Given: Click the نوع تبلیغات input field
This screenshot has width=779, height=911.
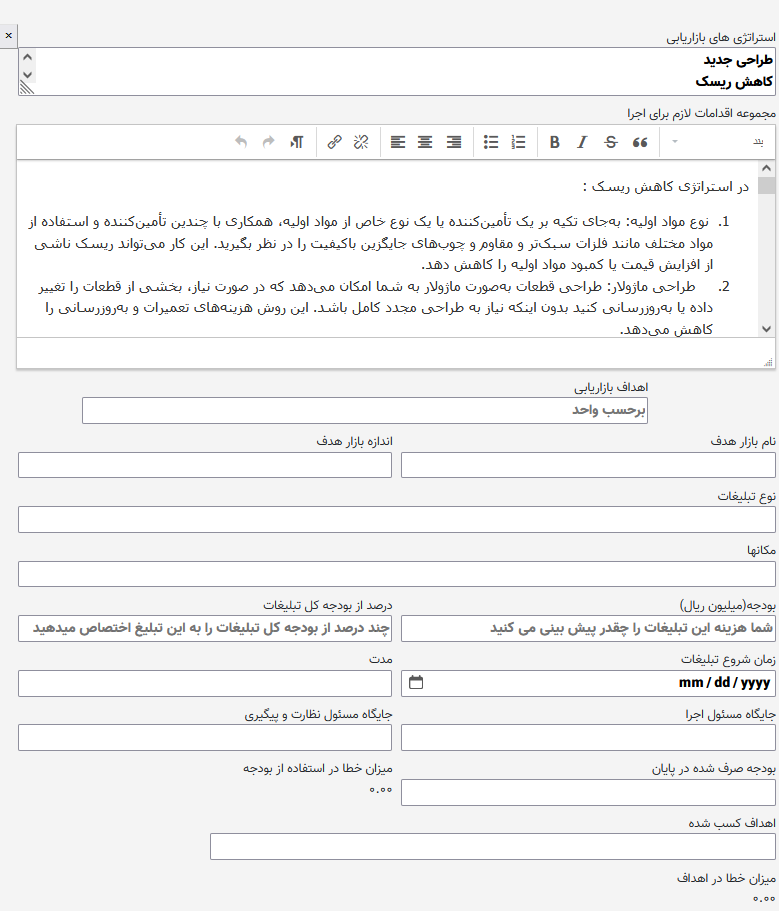Looking at the screenshot, I should coord(397,519).
